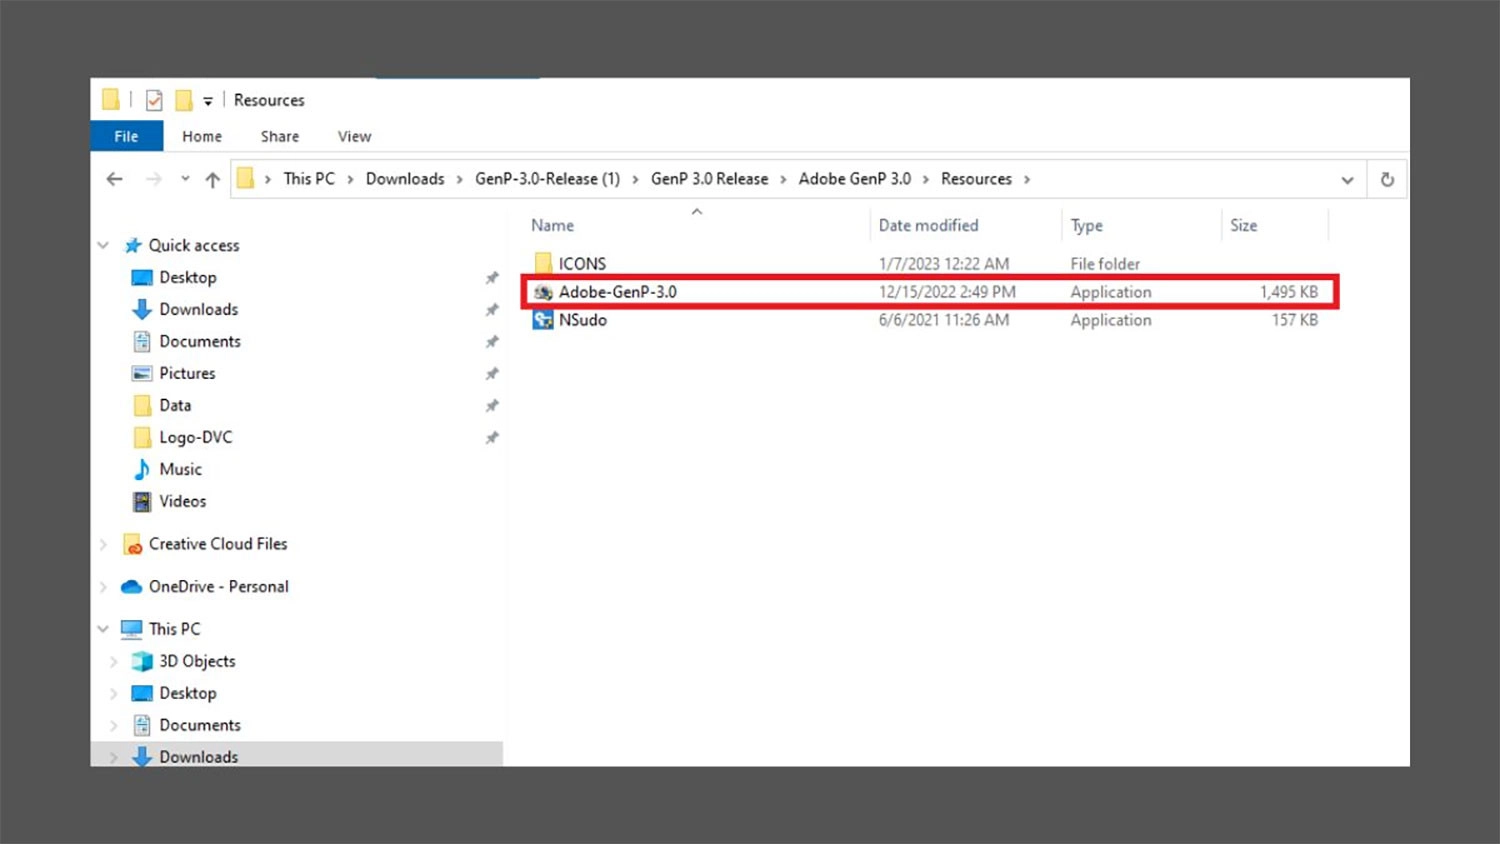The image size is (1500, 844).
Task: Unpin Documents using its pin icon
Action: [x=492, y=342]
